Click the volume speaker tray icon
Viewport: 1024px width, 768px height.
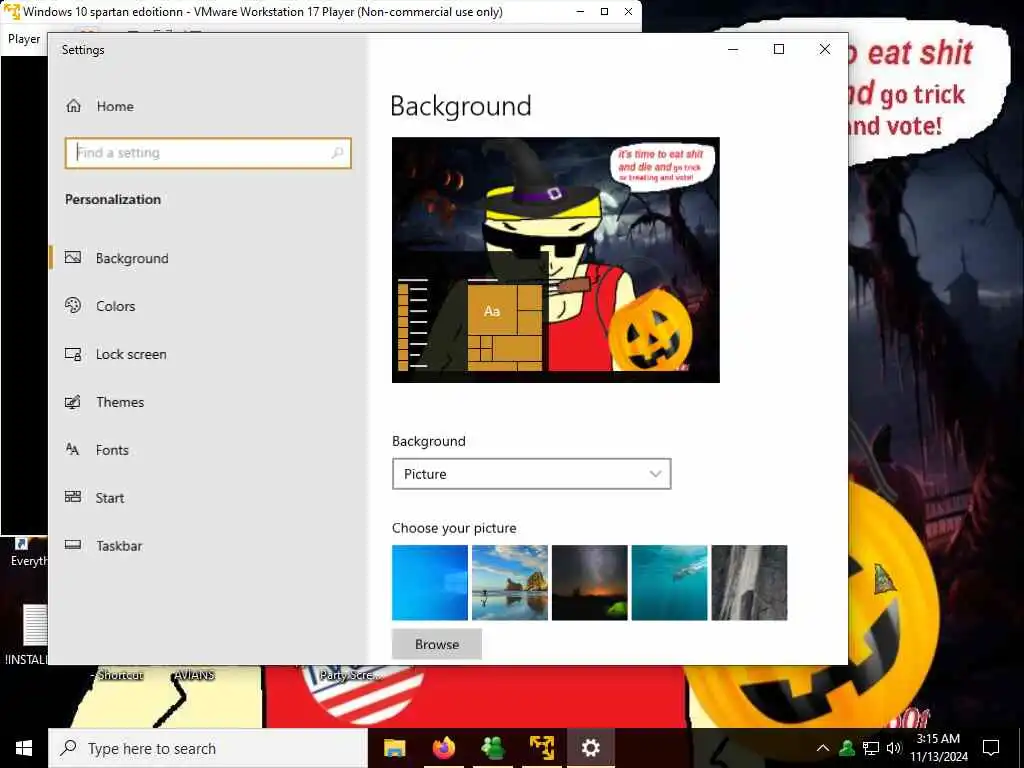pos(894,748)
